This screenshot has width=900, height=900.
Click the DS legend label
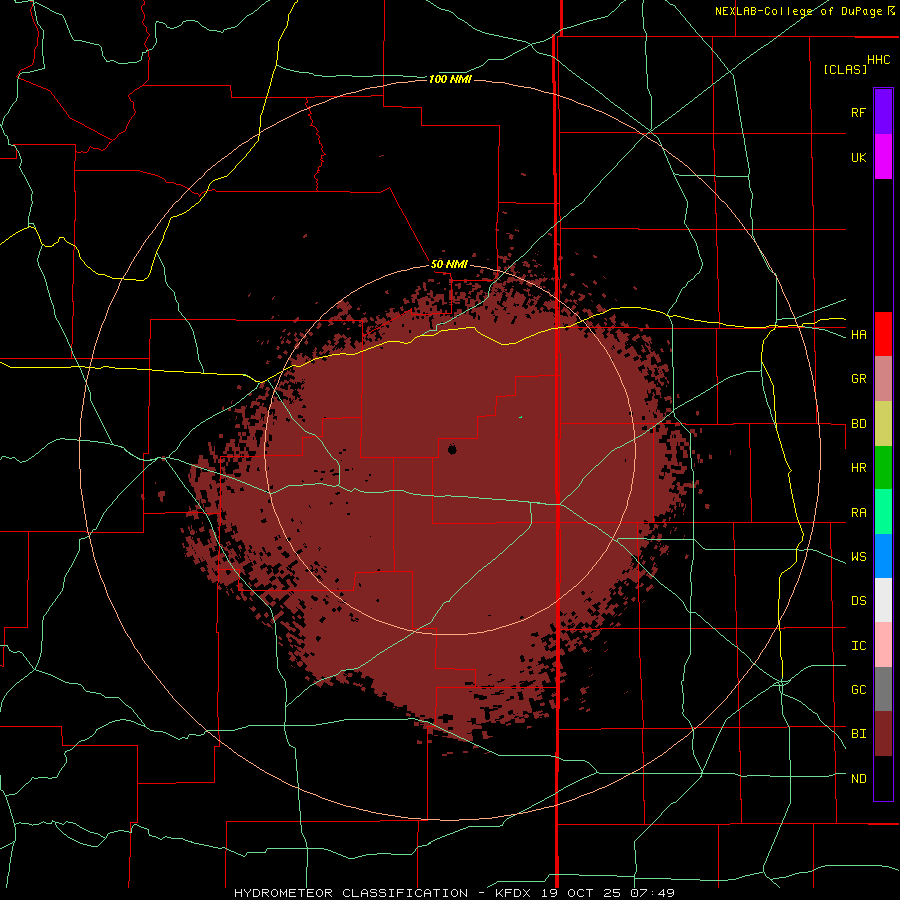pyautogui.click(x=858, y=601)
